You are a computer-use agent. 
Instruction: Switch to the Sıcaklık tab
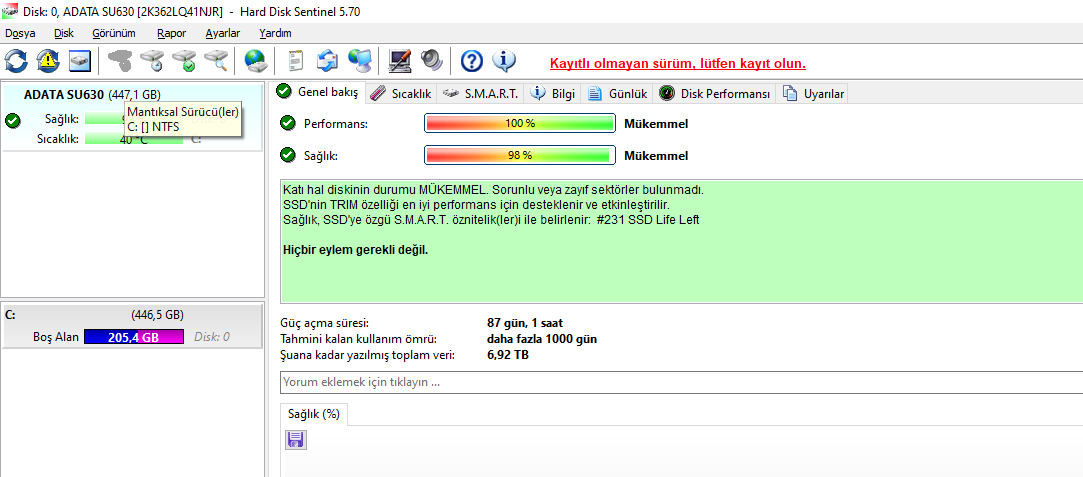tap(401, 94)
